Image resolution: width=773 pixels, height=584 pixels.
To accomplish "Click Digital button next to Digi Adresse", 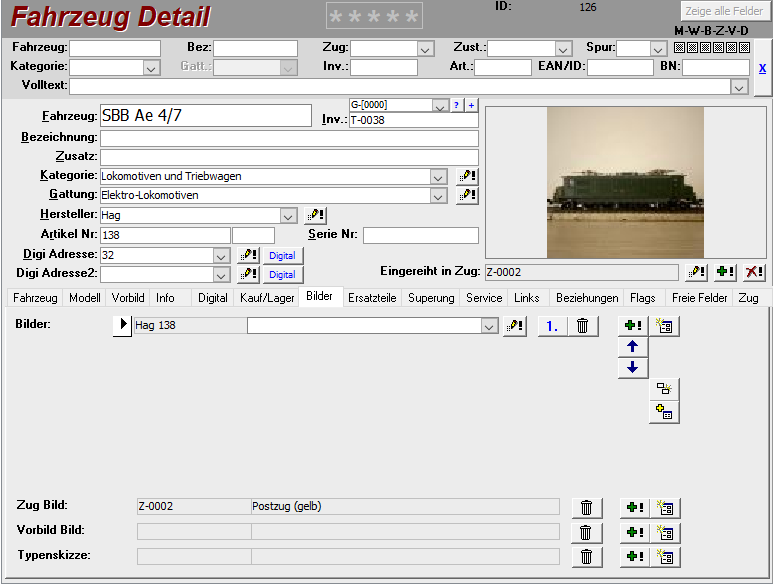I will pyautogui.click(x=282, y=256).
